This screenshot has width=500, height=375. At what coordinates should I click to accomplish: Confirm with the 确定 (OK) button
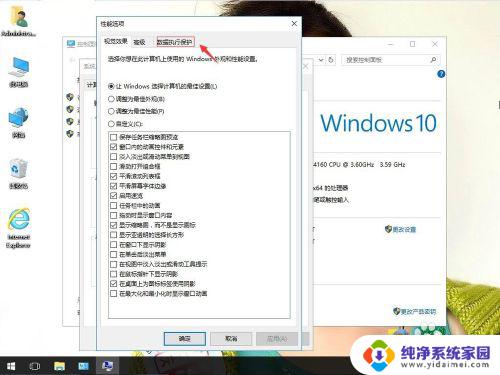[x=185, y=339]
